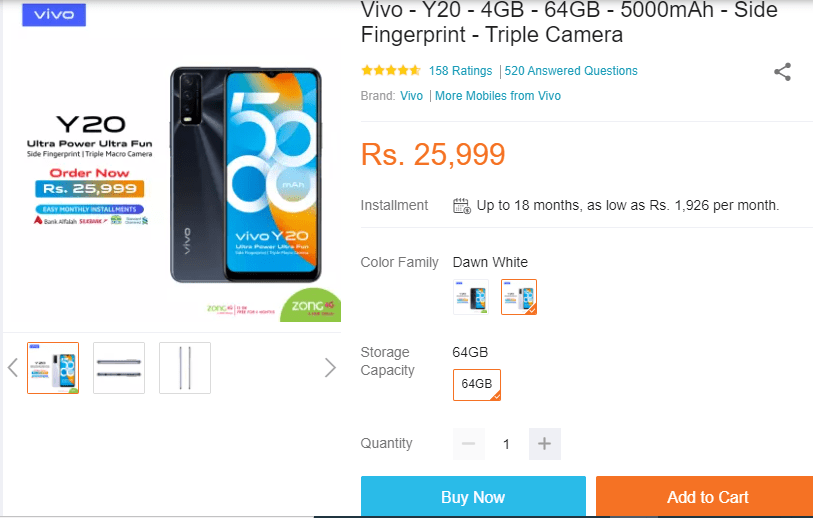Choose the 64GB storage capacity option

point(477,385)
